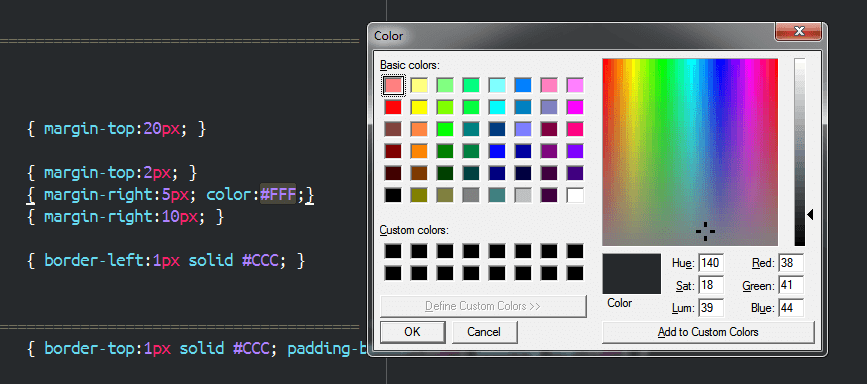Close the Color dialog window
Screen dimensions: 867x384
tap(798, 31)
